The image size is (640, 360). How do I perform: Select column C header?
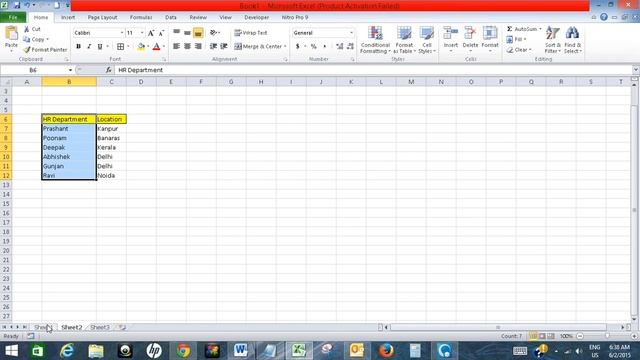click(111, 82)
